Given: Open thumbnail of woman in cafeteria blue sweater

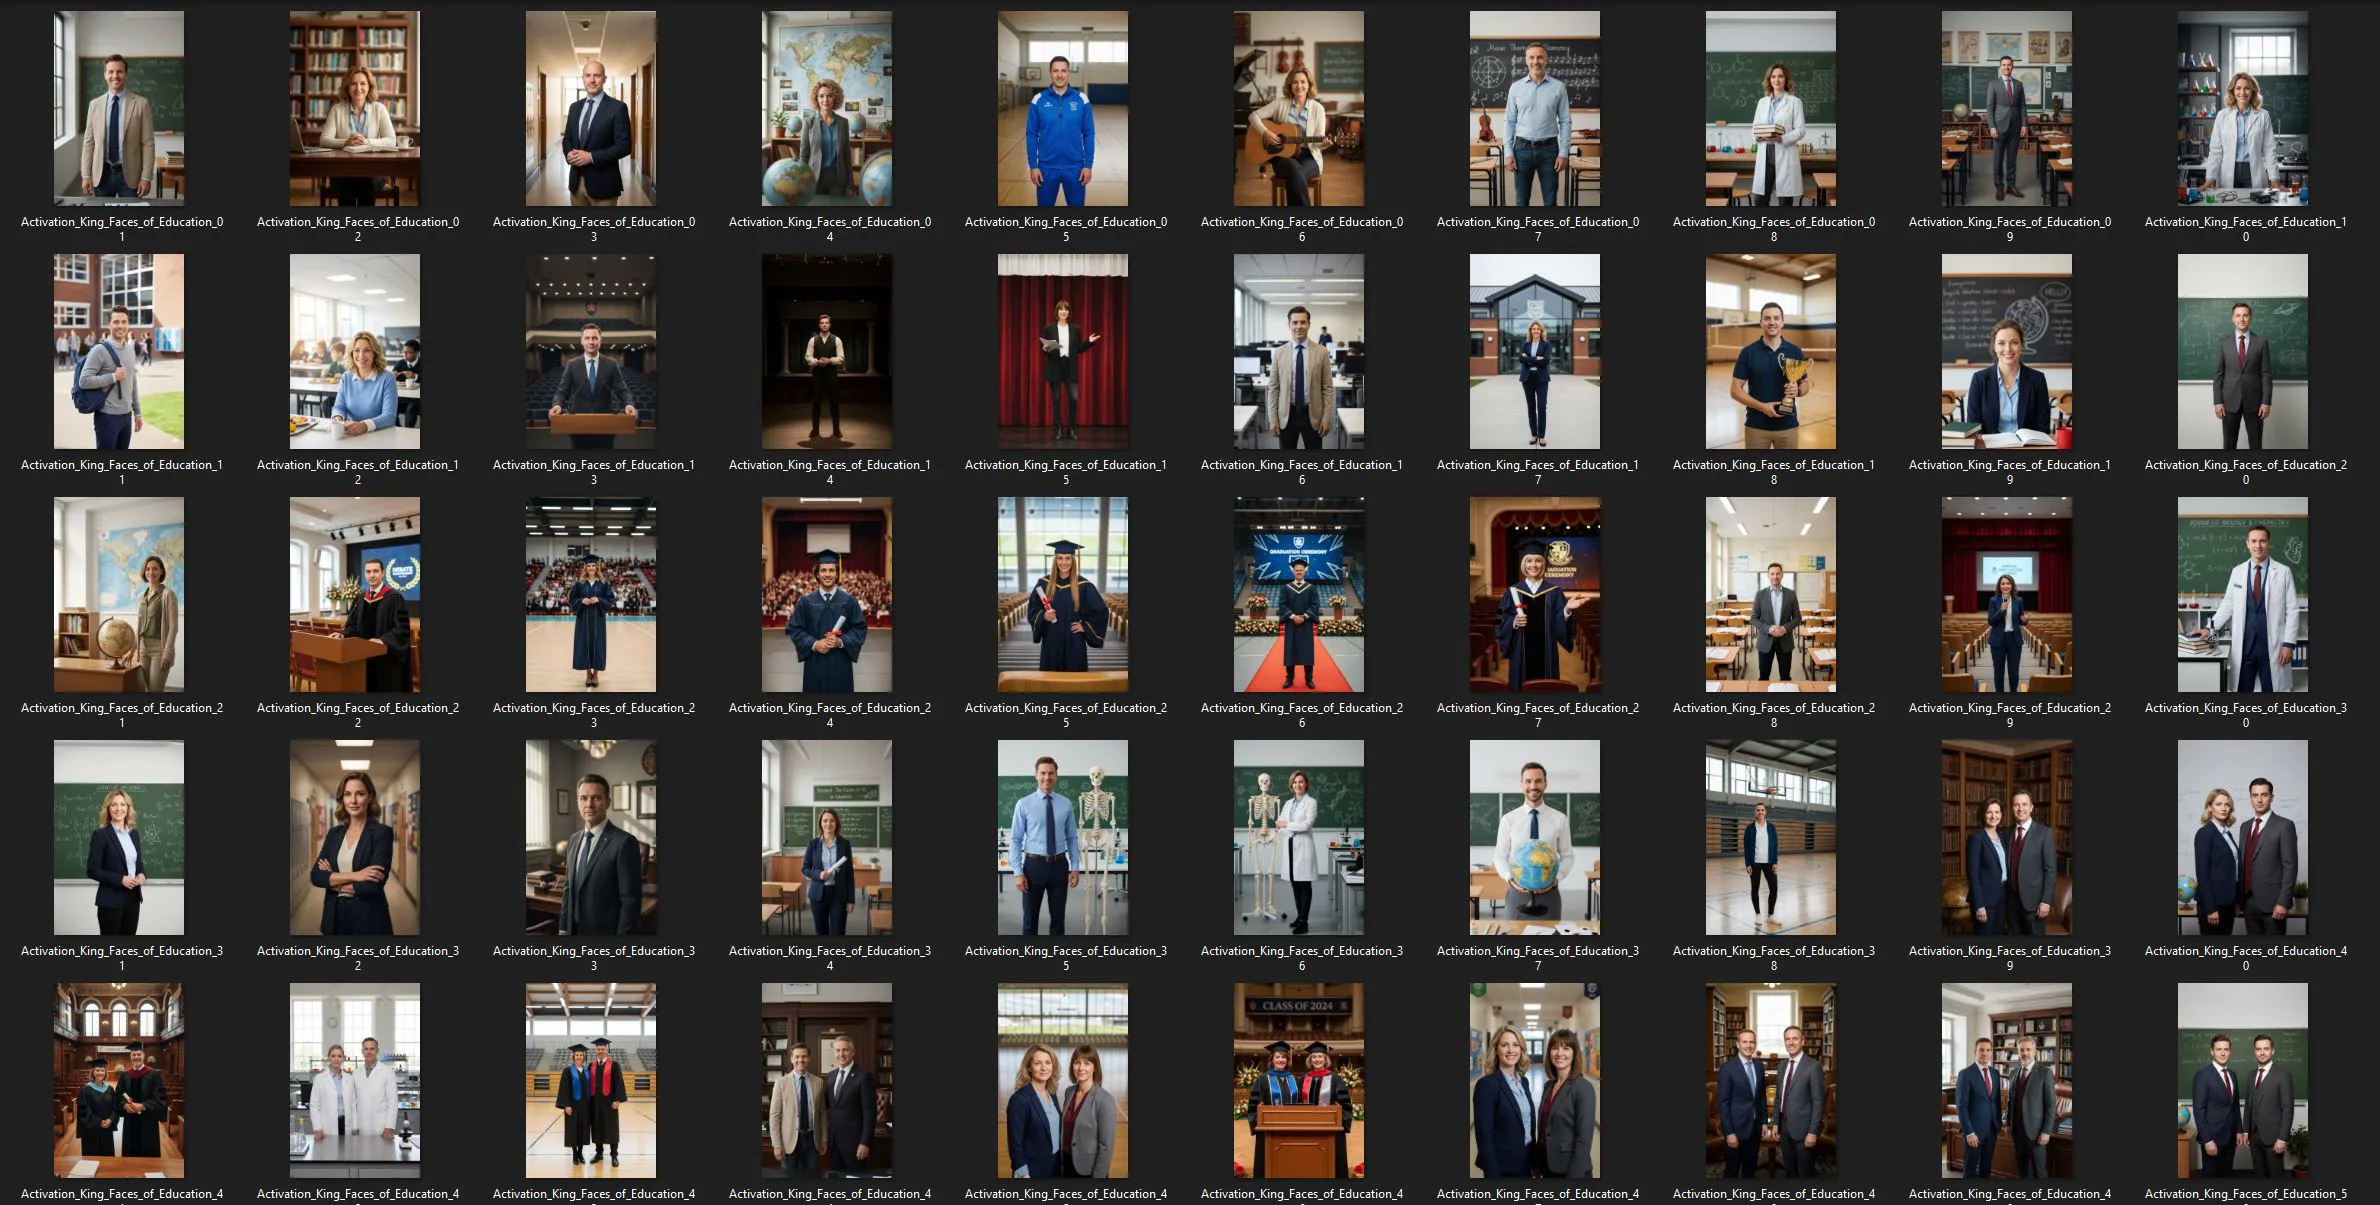Looking at the screenshot, I should tap(354, 351).
